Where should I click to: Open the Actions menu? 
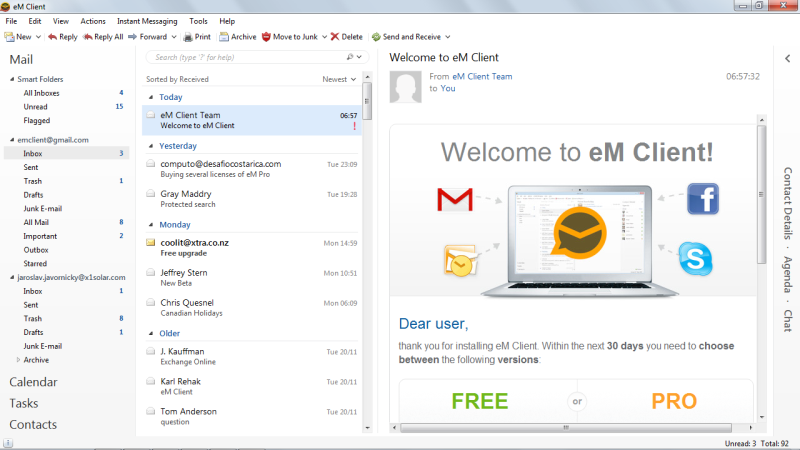pos(93,21)
